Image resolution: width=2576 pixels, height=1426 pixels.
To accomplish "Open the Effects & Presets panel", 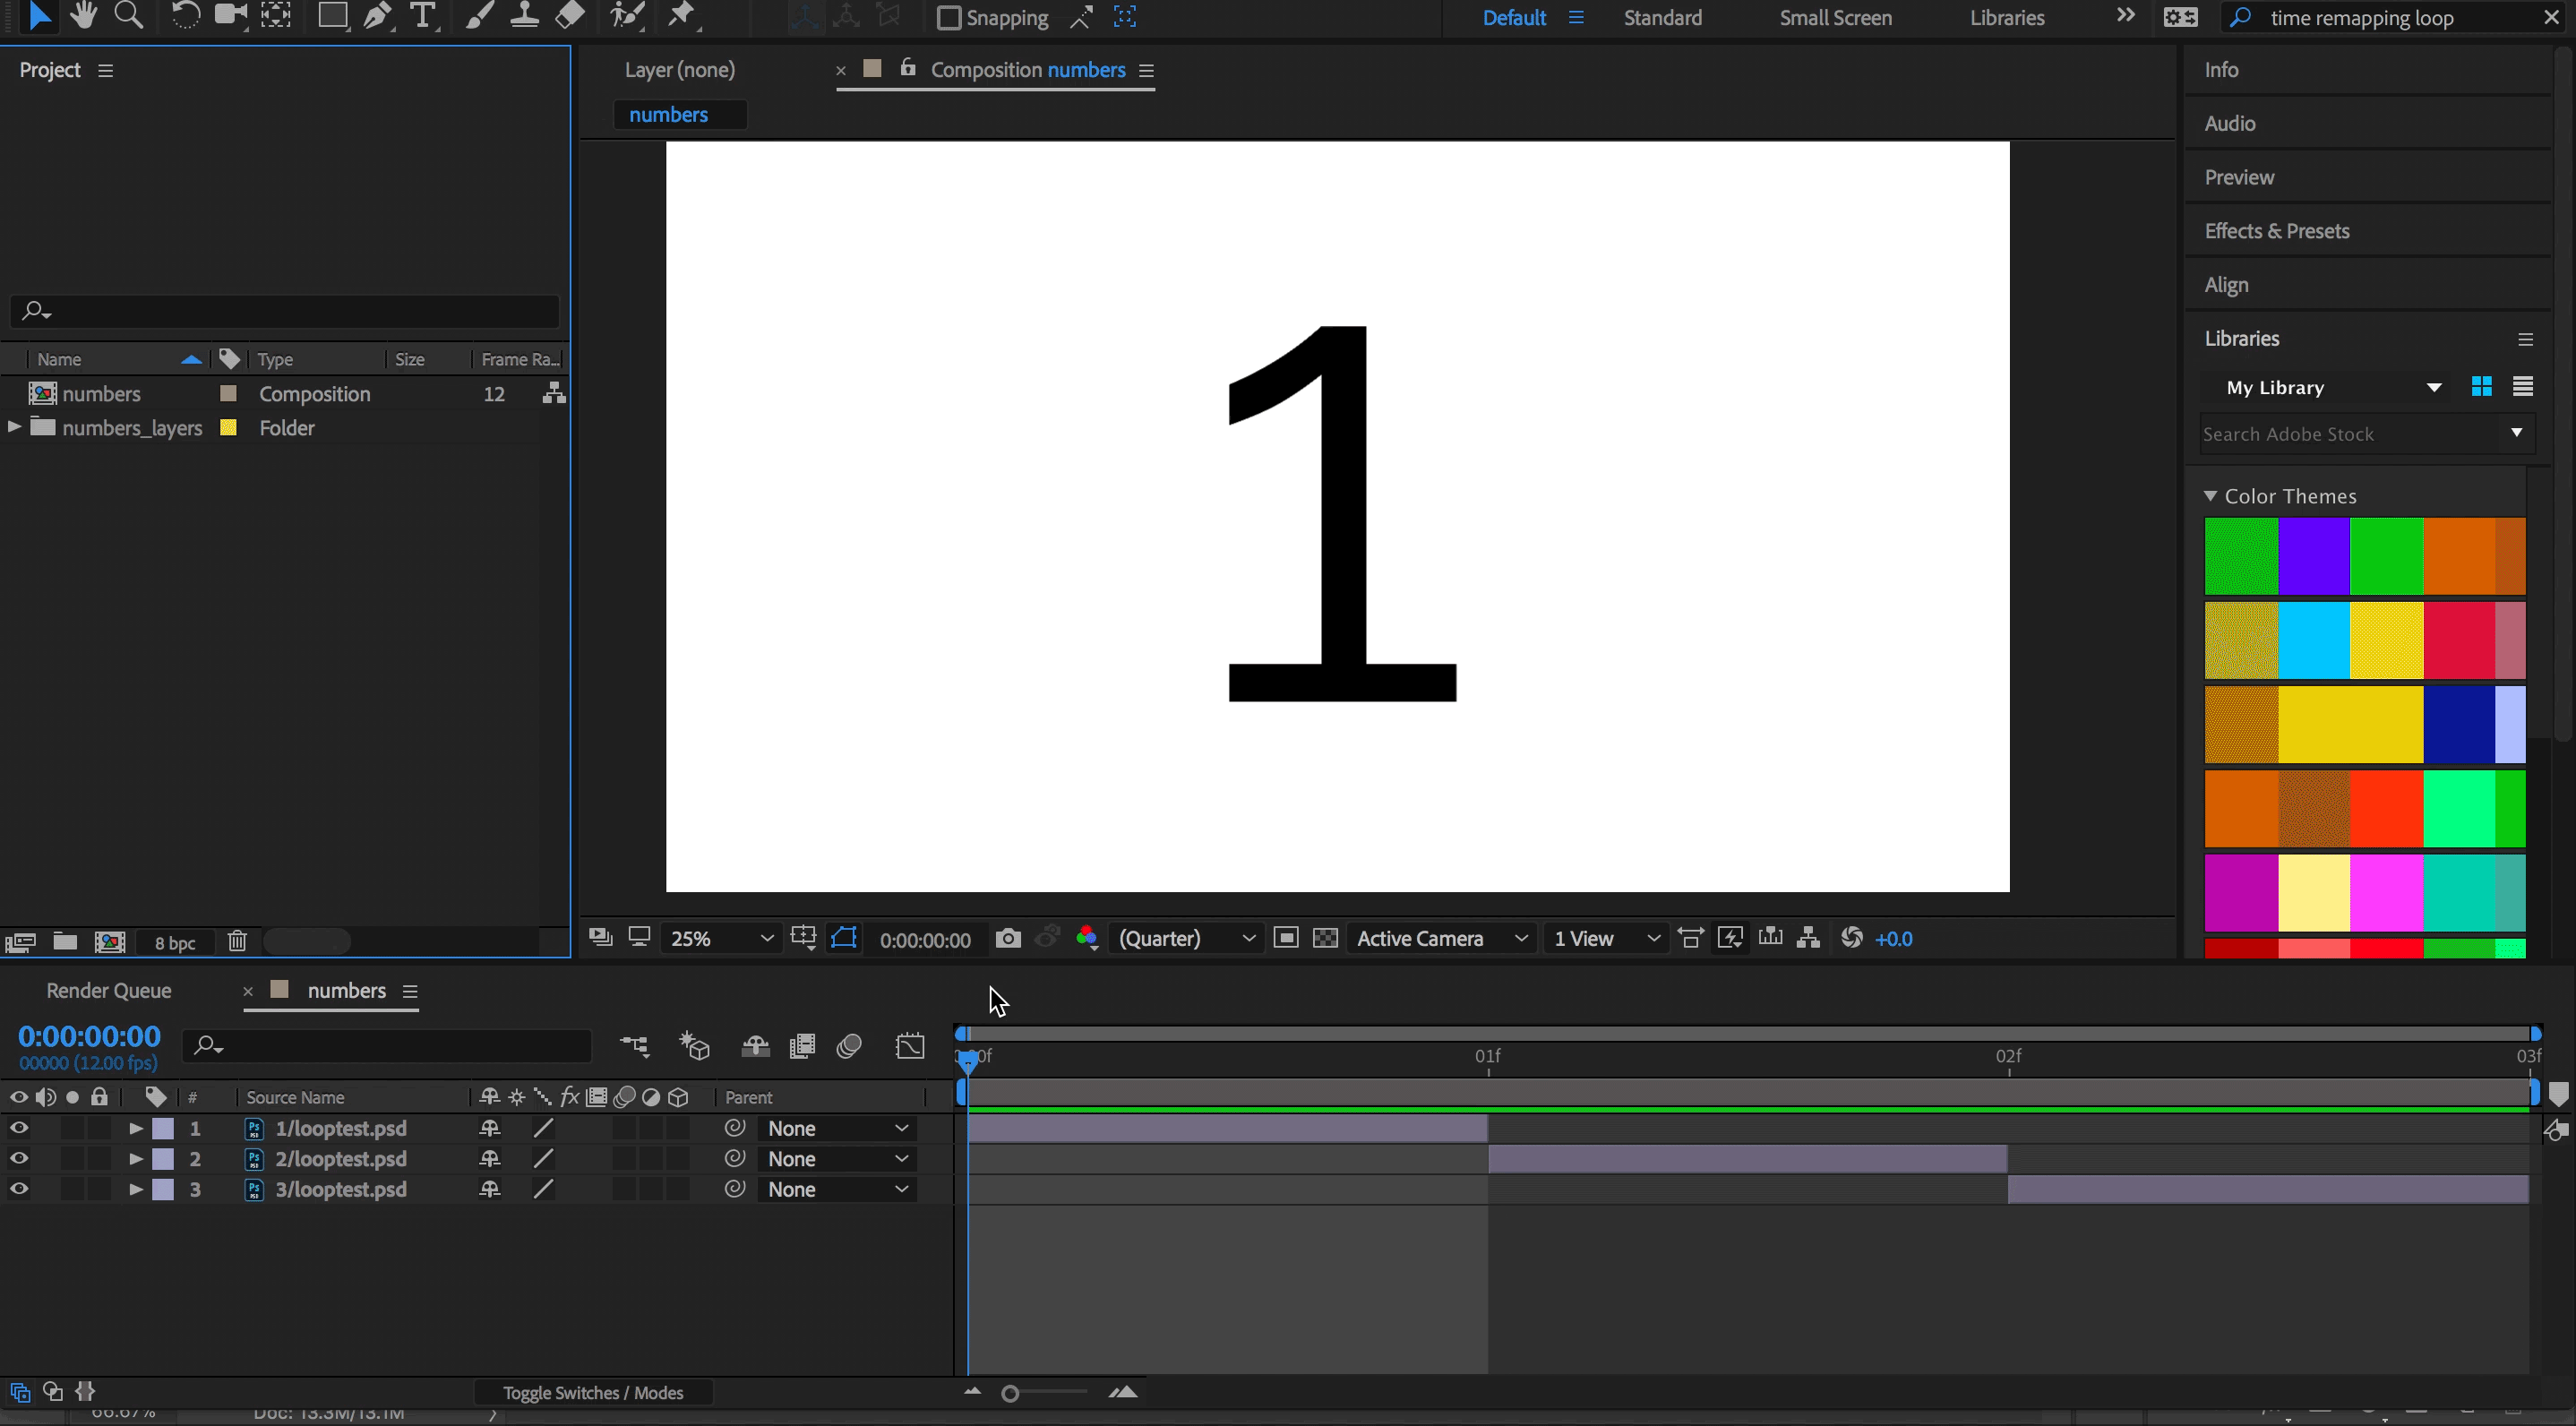I will pos(2276,231).
